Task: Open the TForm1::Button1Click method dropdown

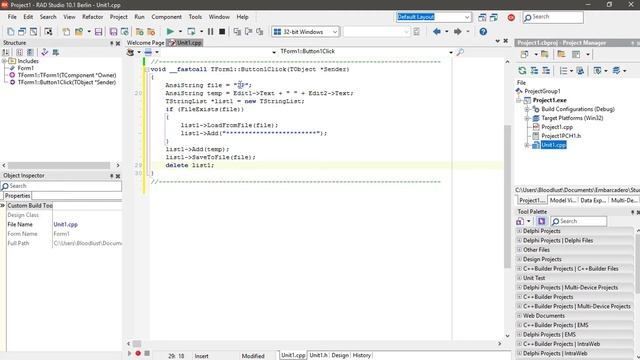Action: point(451,52)
